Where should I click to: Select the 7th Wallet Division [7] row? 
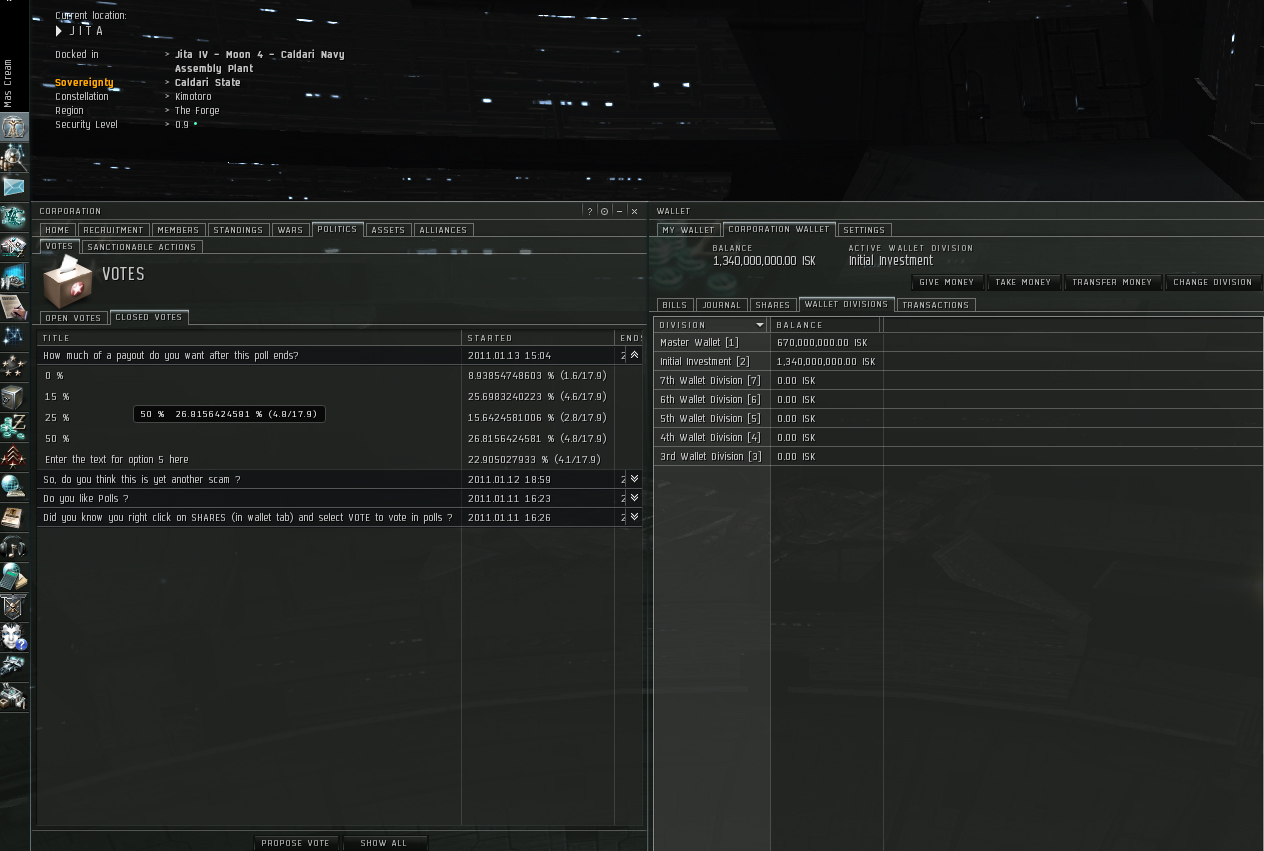point(958,380)
